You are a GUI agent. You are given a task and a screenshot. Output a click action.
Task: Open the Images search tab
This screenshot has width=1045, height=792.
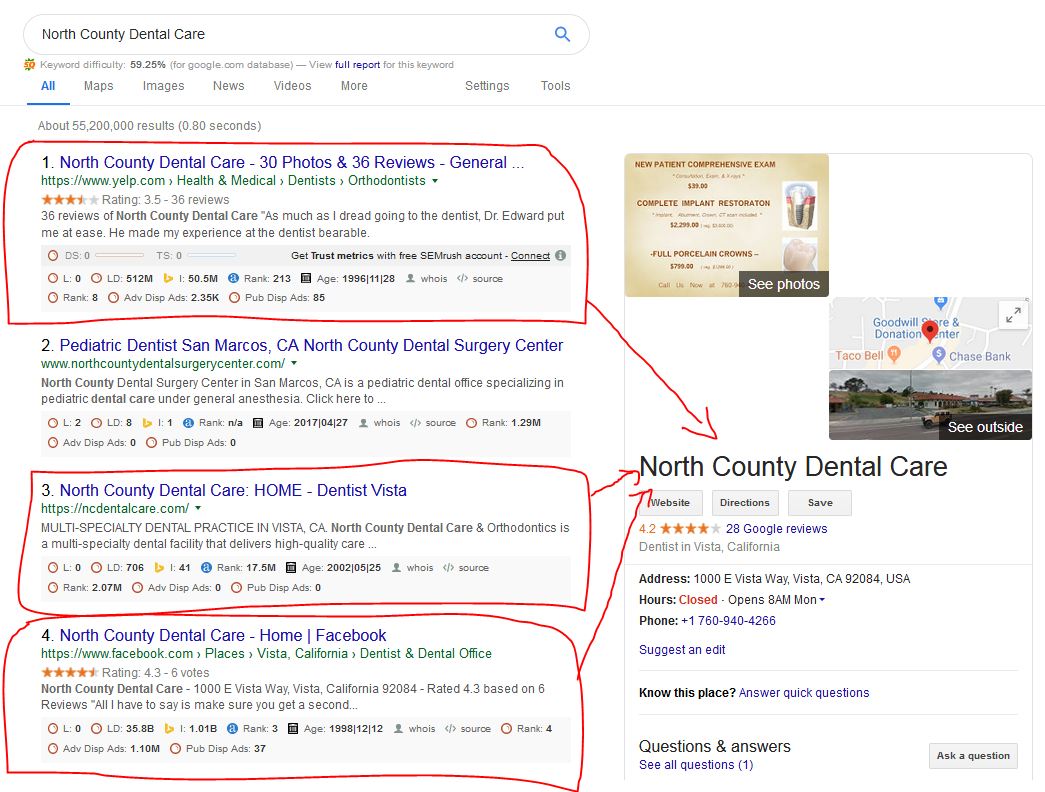(x=163, y=86)
